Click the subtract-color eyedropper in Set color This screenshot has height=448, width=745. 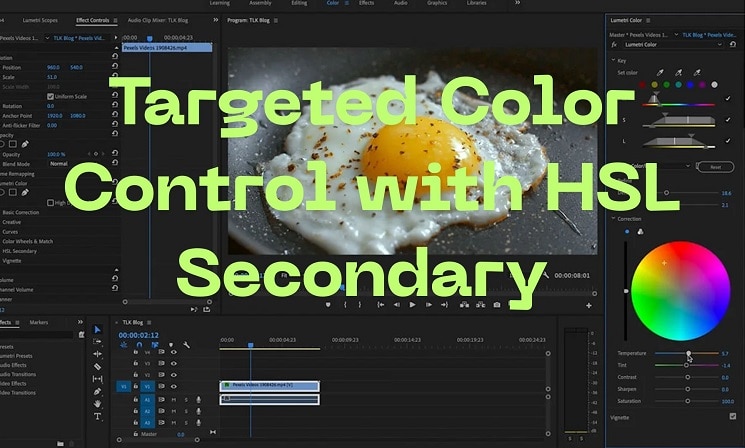point(697,73)
